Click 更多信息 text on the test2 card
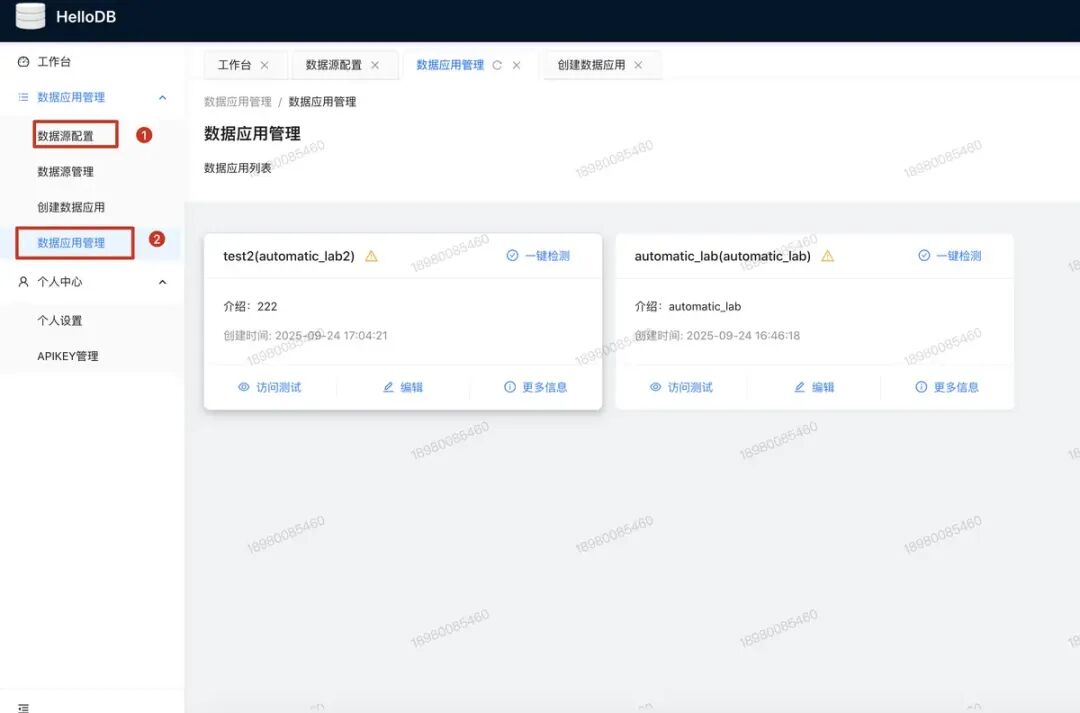 pos(545,387)
